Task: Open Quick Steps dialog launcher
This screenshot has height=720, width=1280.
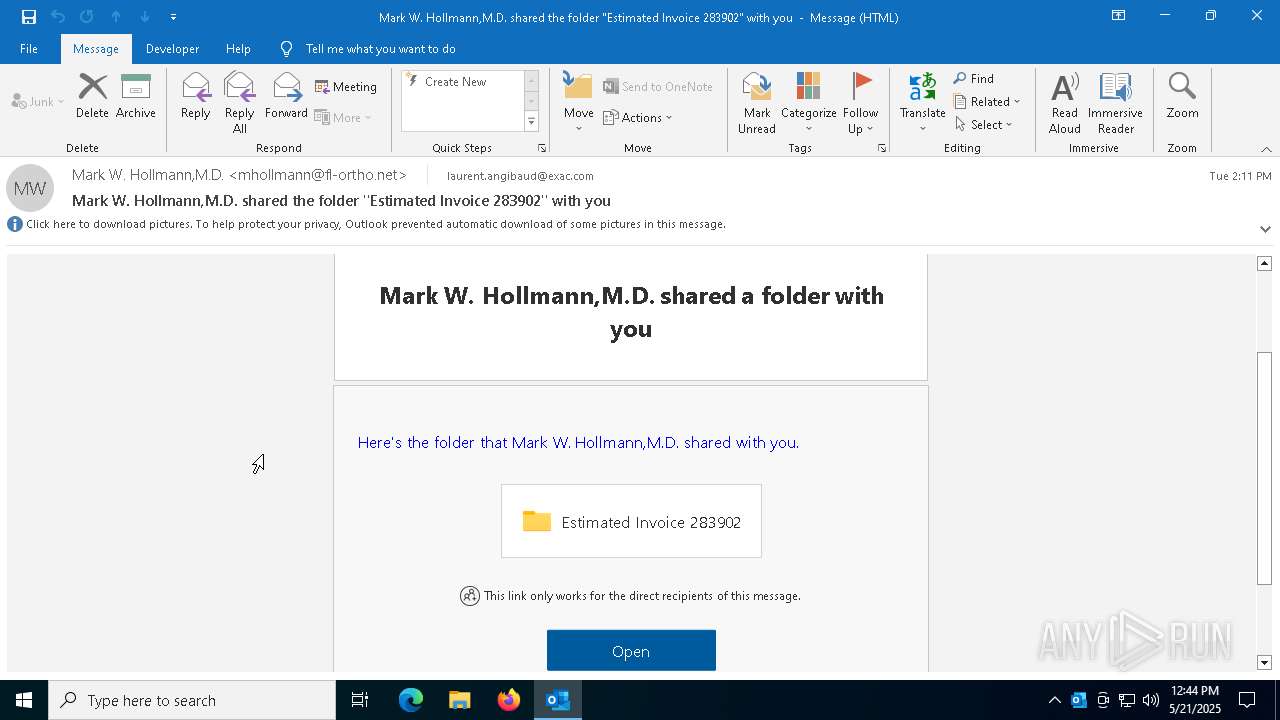Action: [x=542, y=148]
